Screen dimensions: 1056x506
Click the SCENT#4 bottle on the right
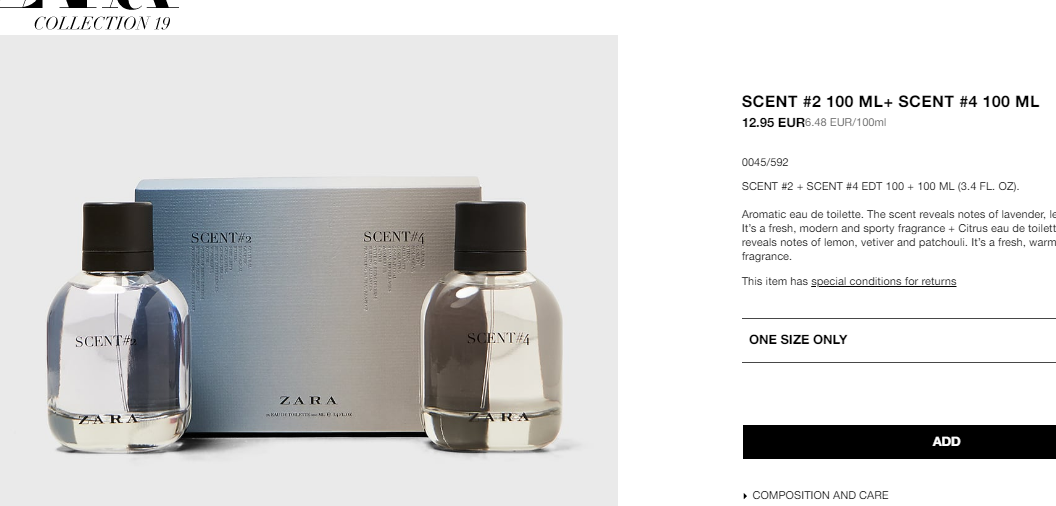491,326
